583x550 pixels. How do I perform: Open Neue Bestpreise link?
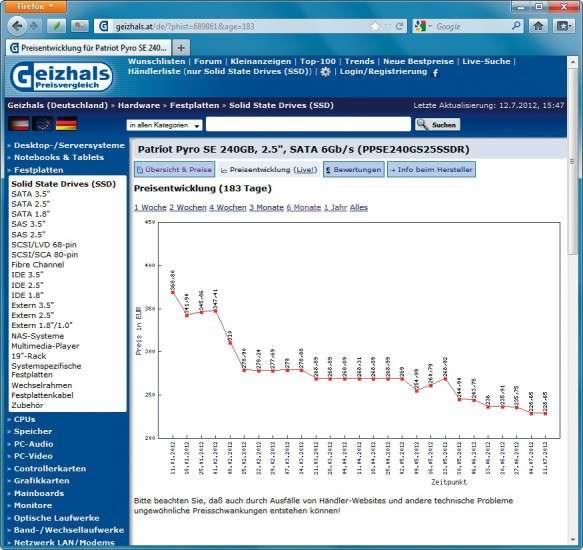pyautogui.click(x=418, y=61)
